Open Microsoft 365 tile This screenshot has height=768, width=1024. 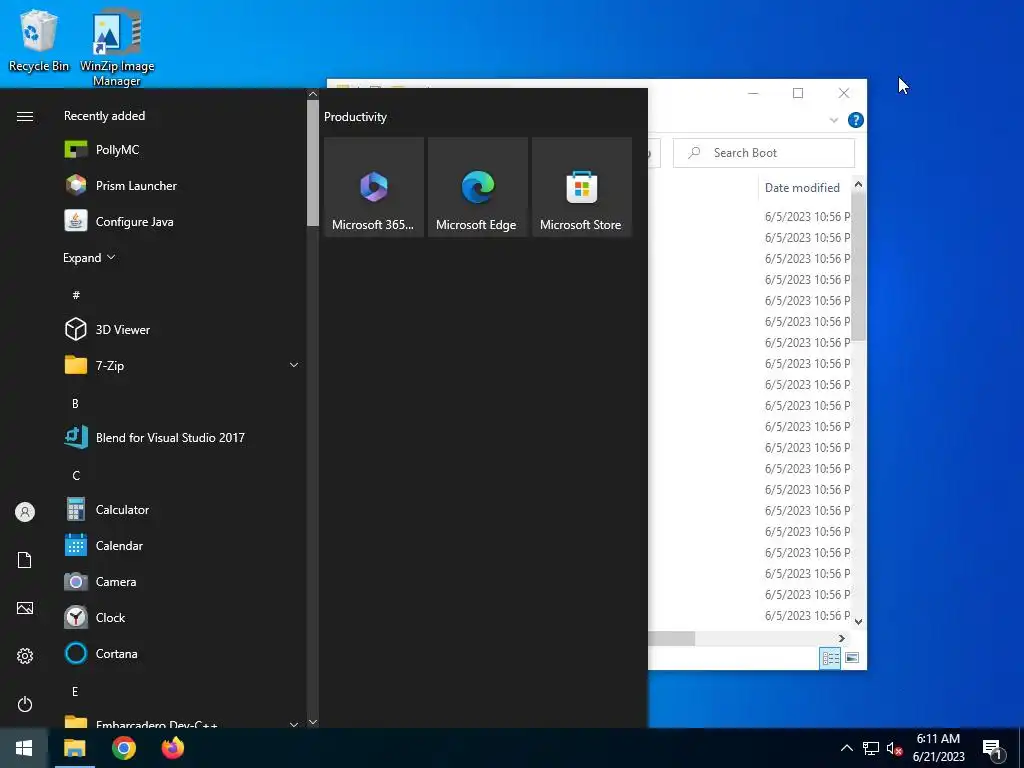pyautogui.click(x=374, y=187)
